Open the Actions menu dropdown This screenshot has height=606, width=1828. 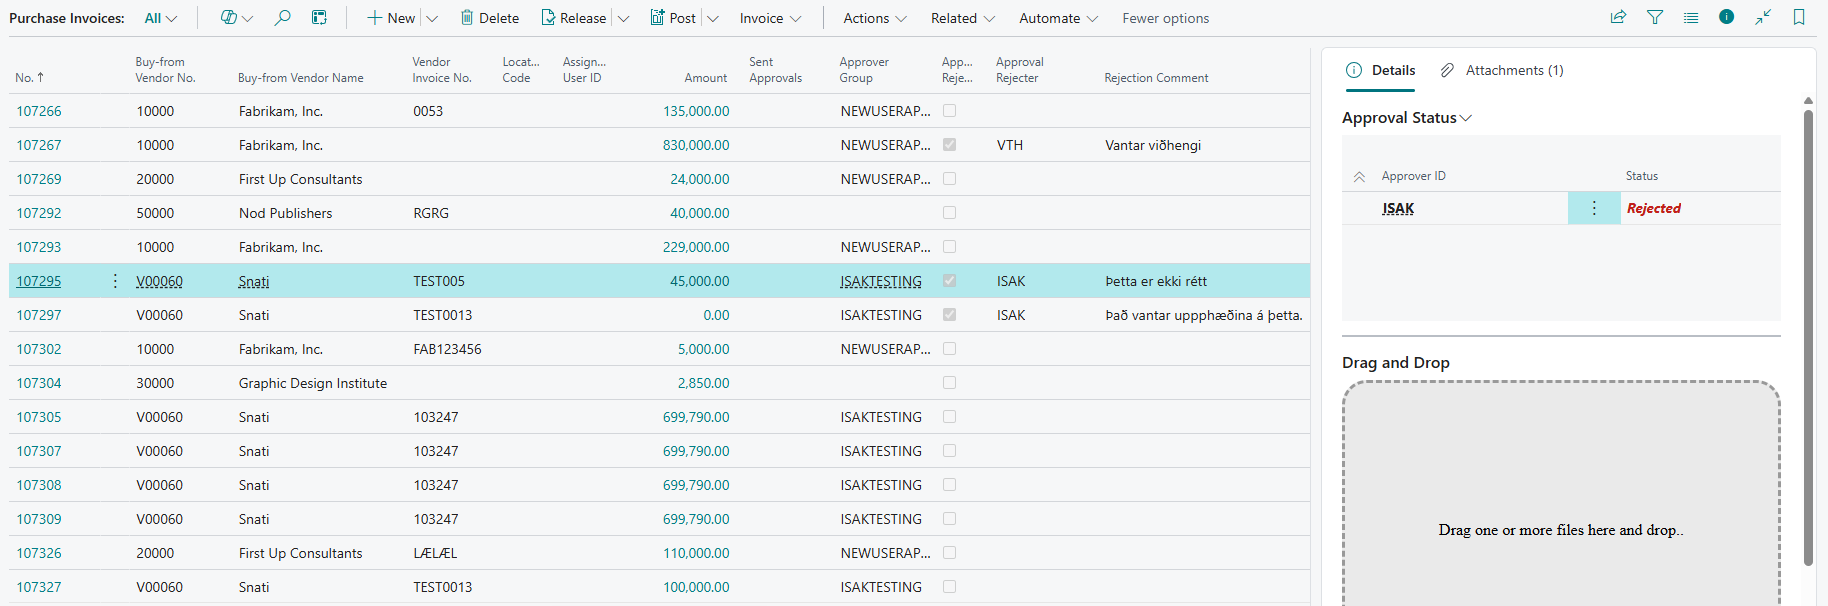(x=875, y=18)
